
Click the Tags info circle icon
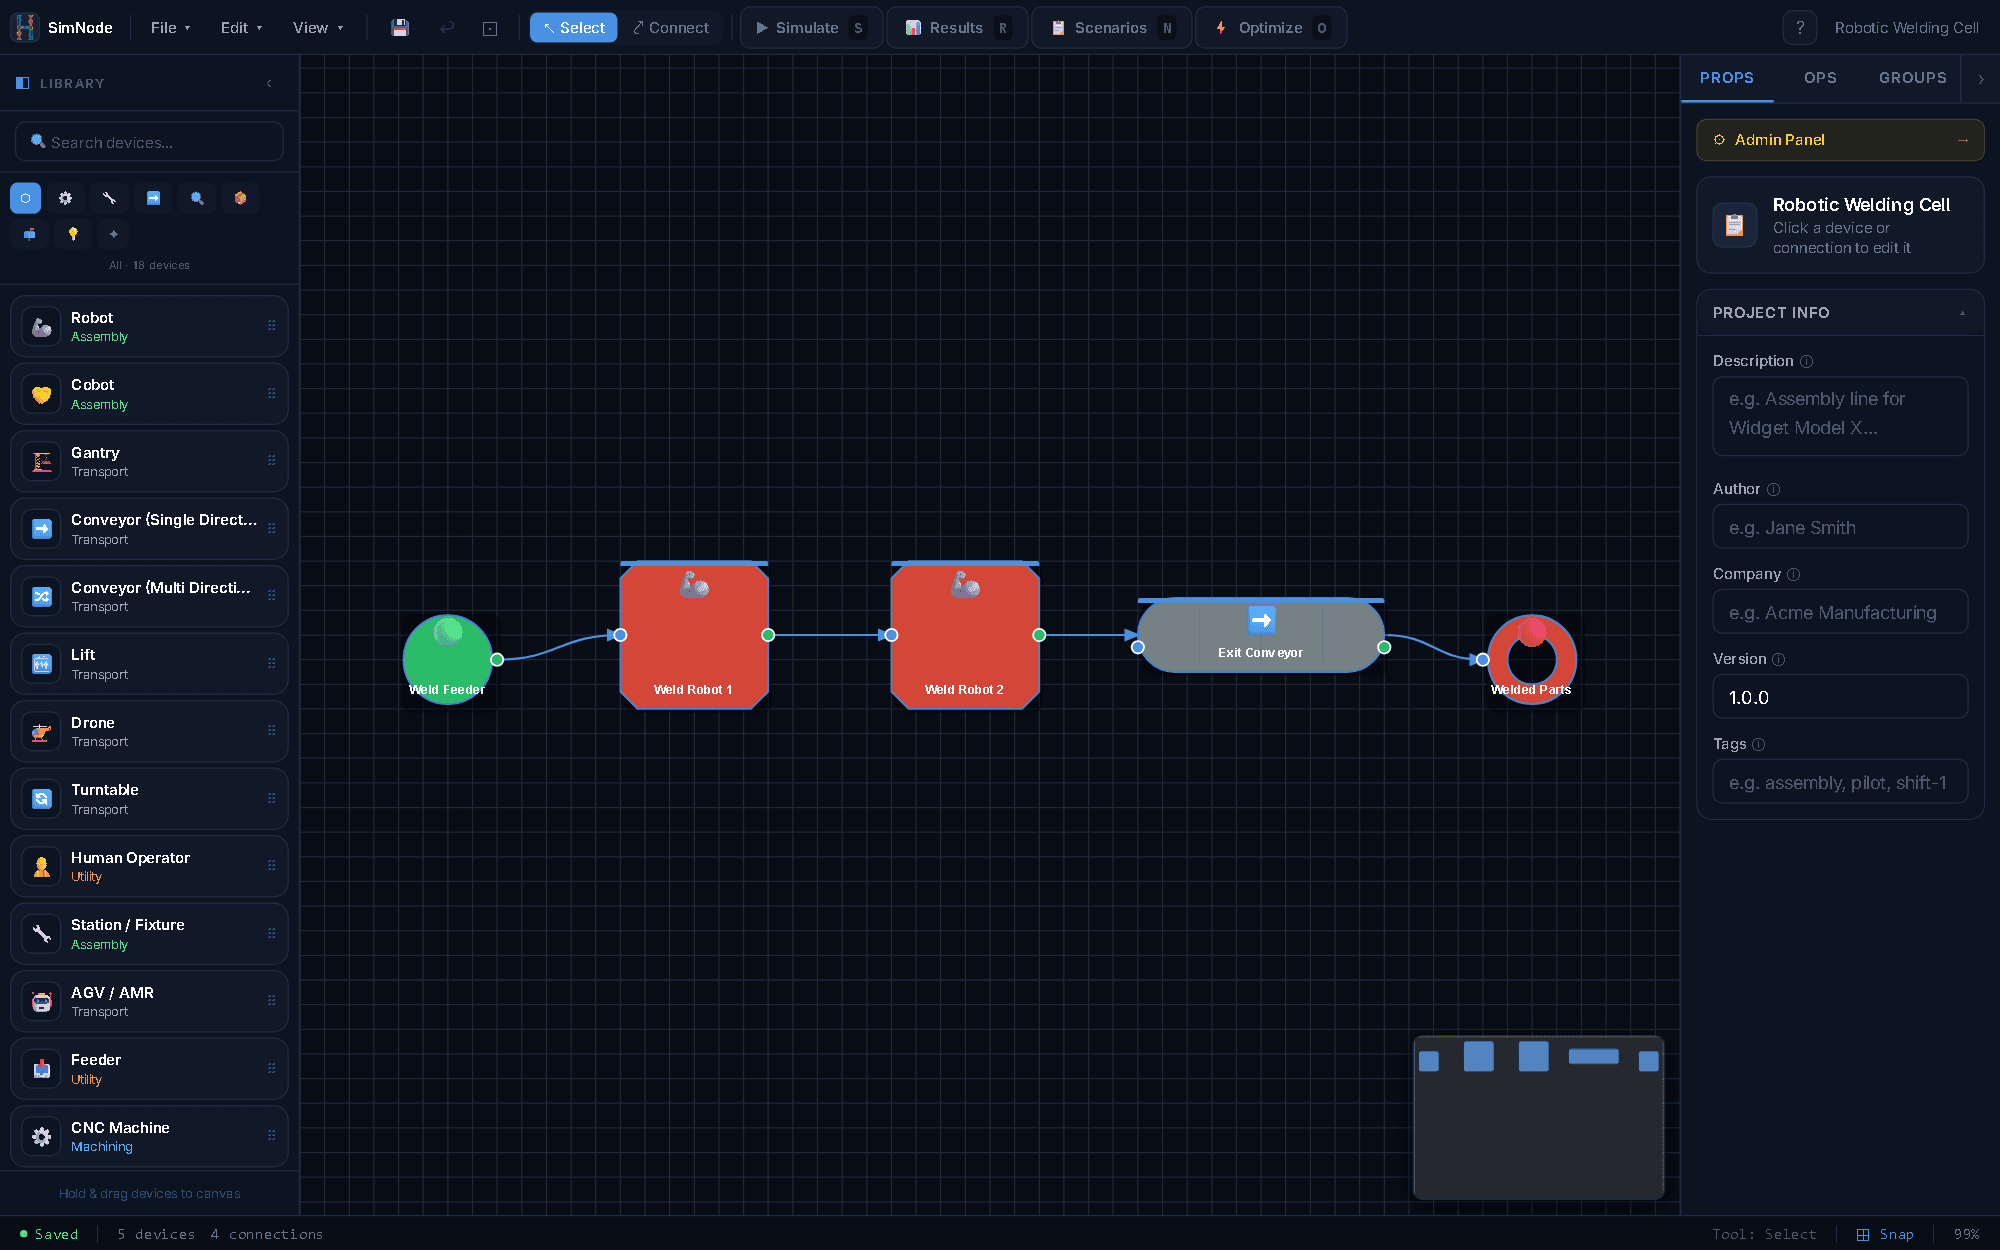pos(1759,744)
